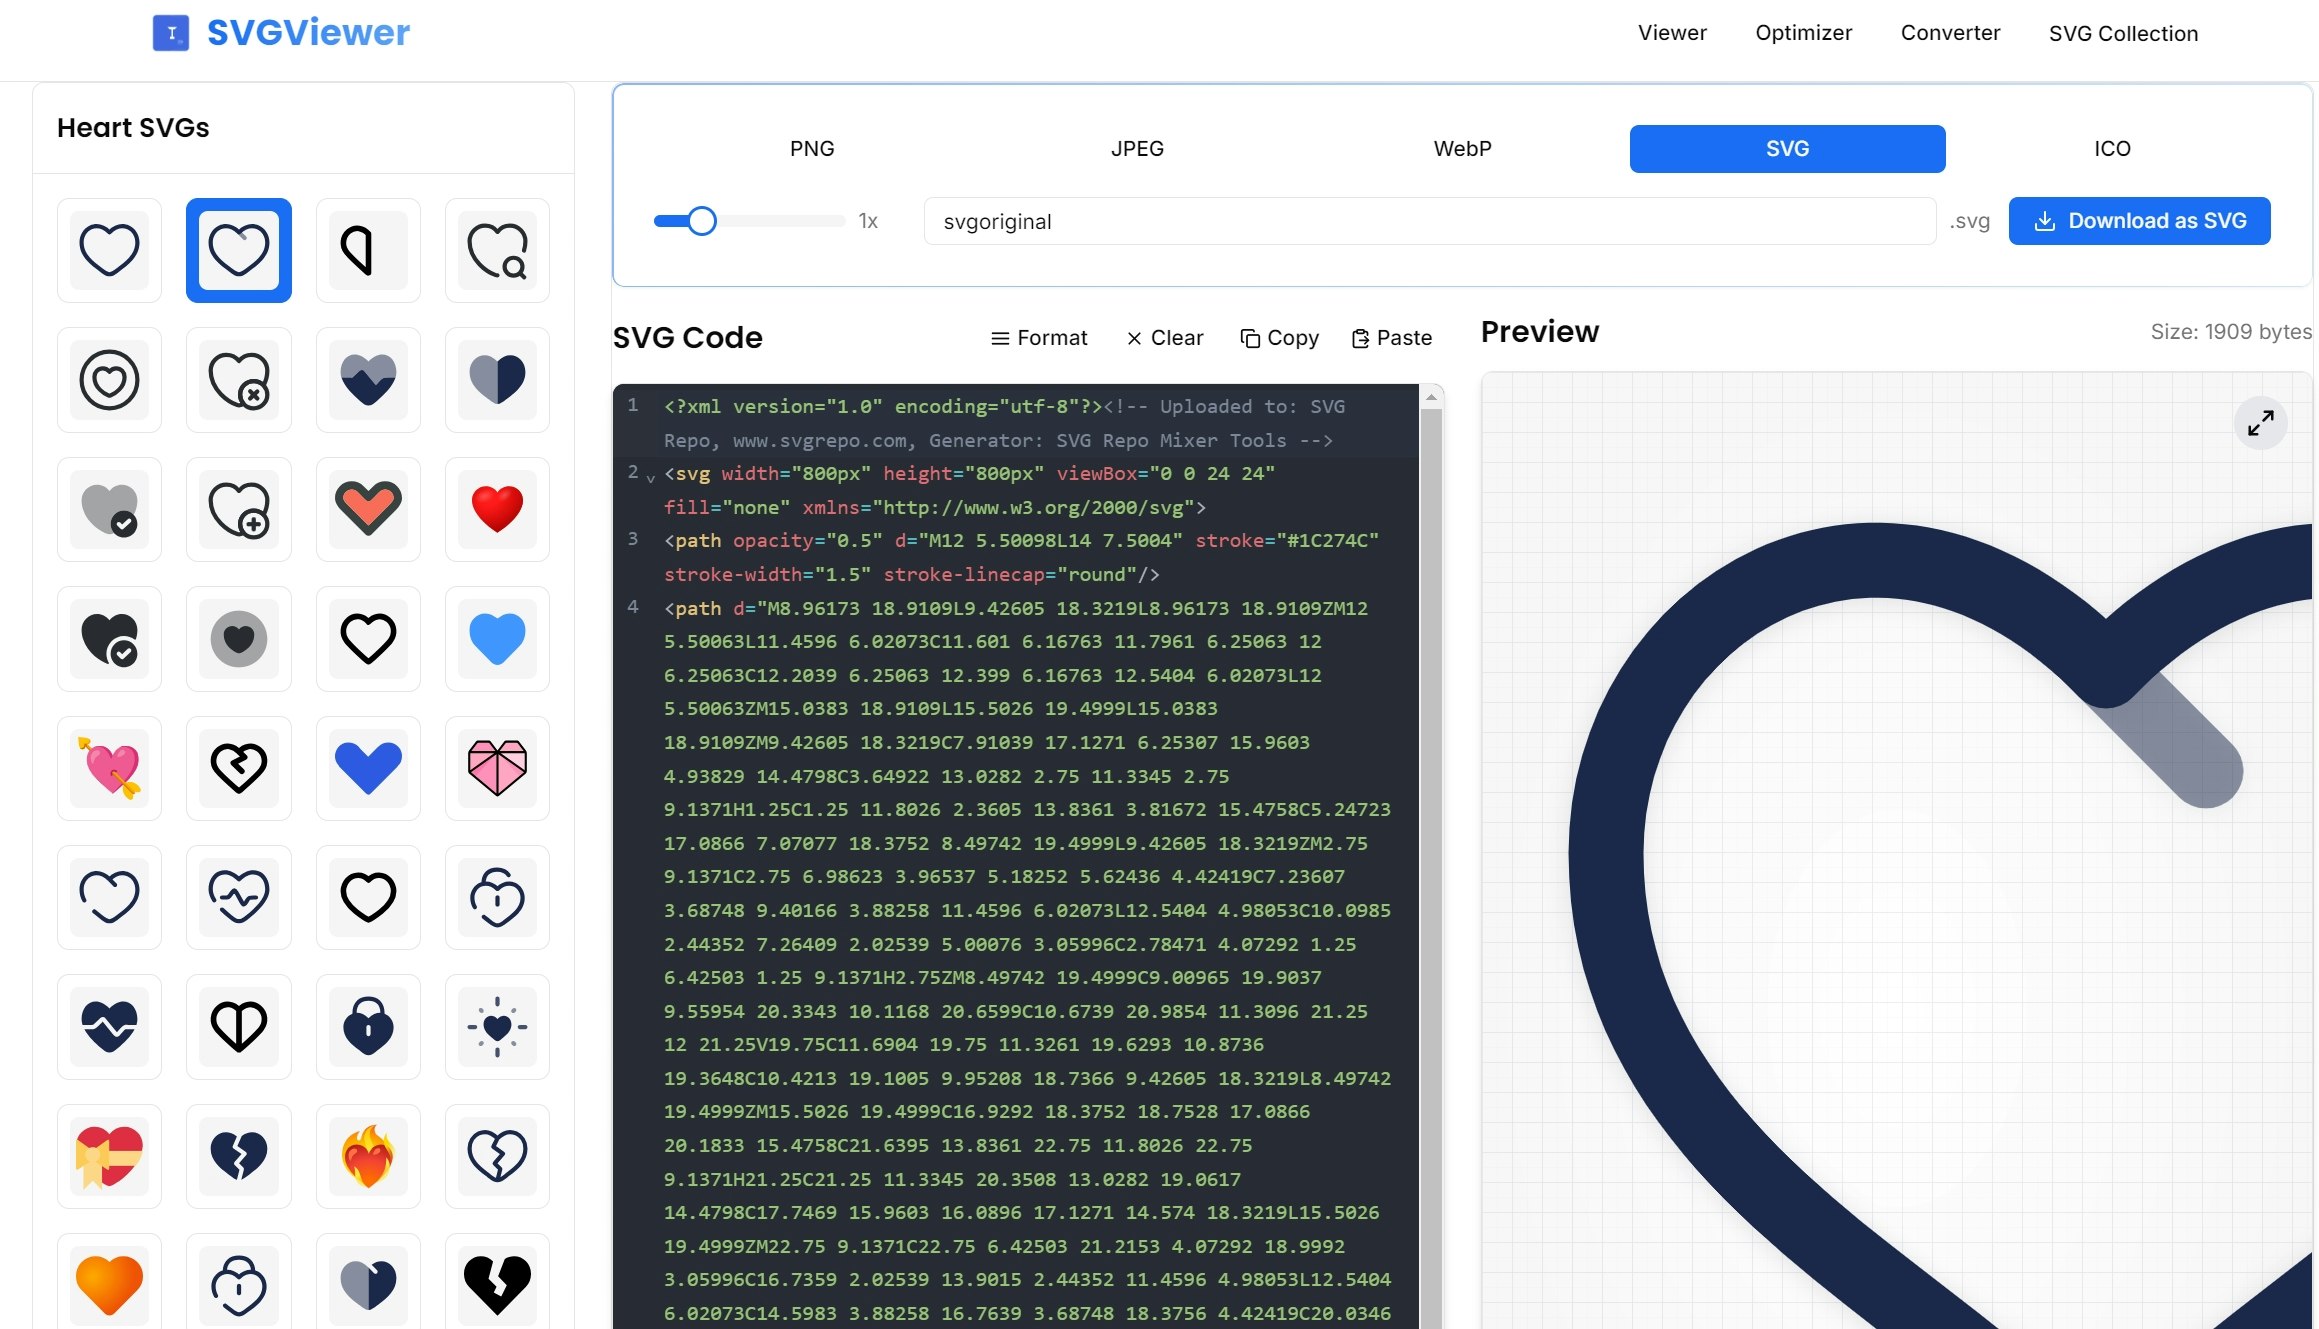Select the heart on fire emoji
Viewport: 2319px width, 1329px height.
[368, 1157]
